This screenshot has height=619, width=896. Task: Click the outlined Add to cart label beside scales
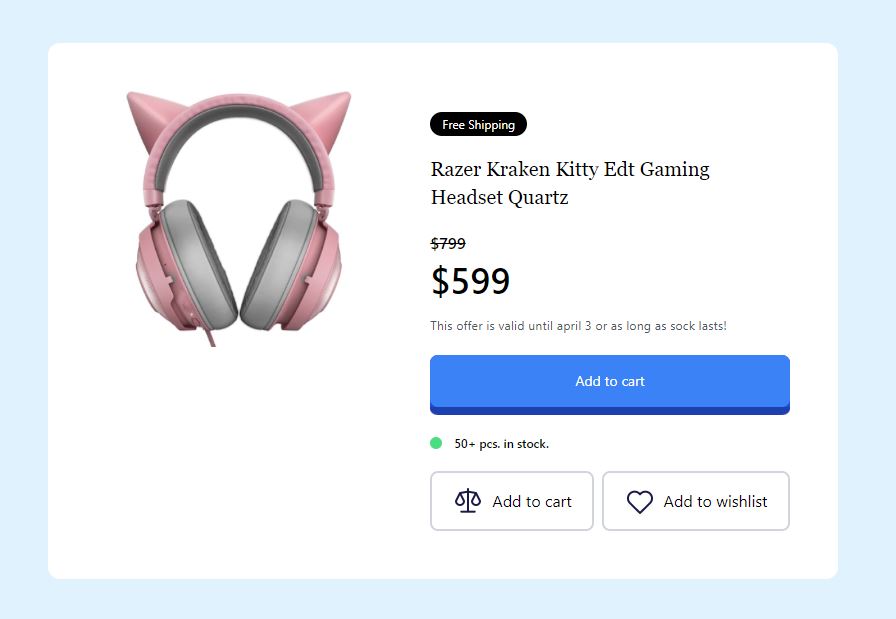[531, 501]
